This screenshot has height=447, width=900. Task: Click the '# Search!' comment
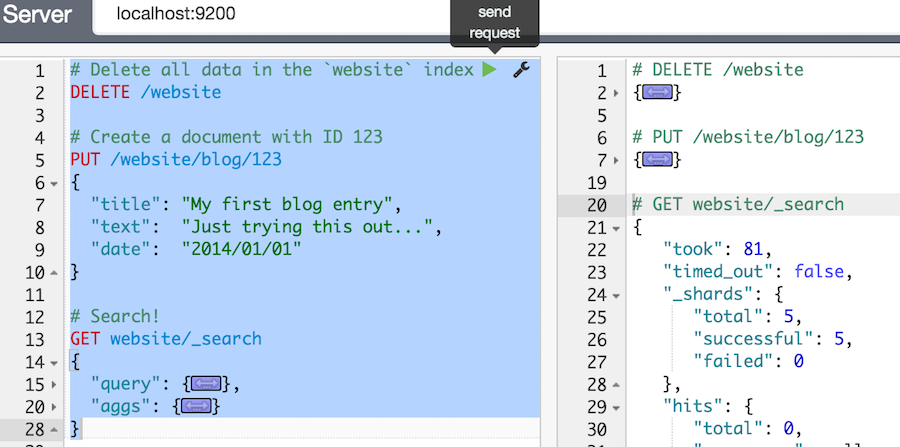coord(115,316)
